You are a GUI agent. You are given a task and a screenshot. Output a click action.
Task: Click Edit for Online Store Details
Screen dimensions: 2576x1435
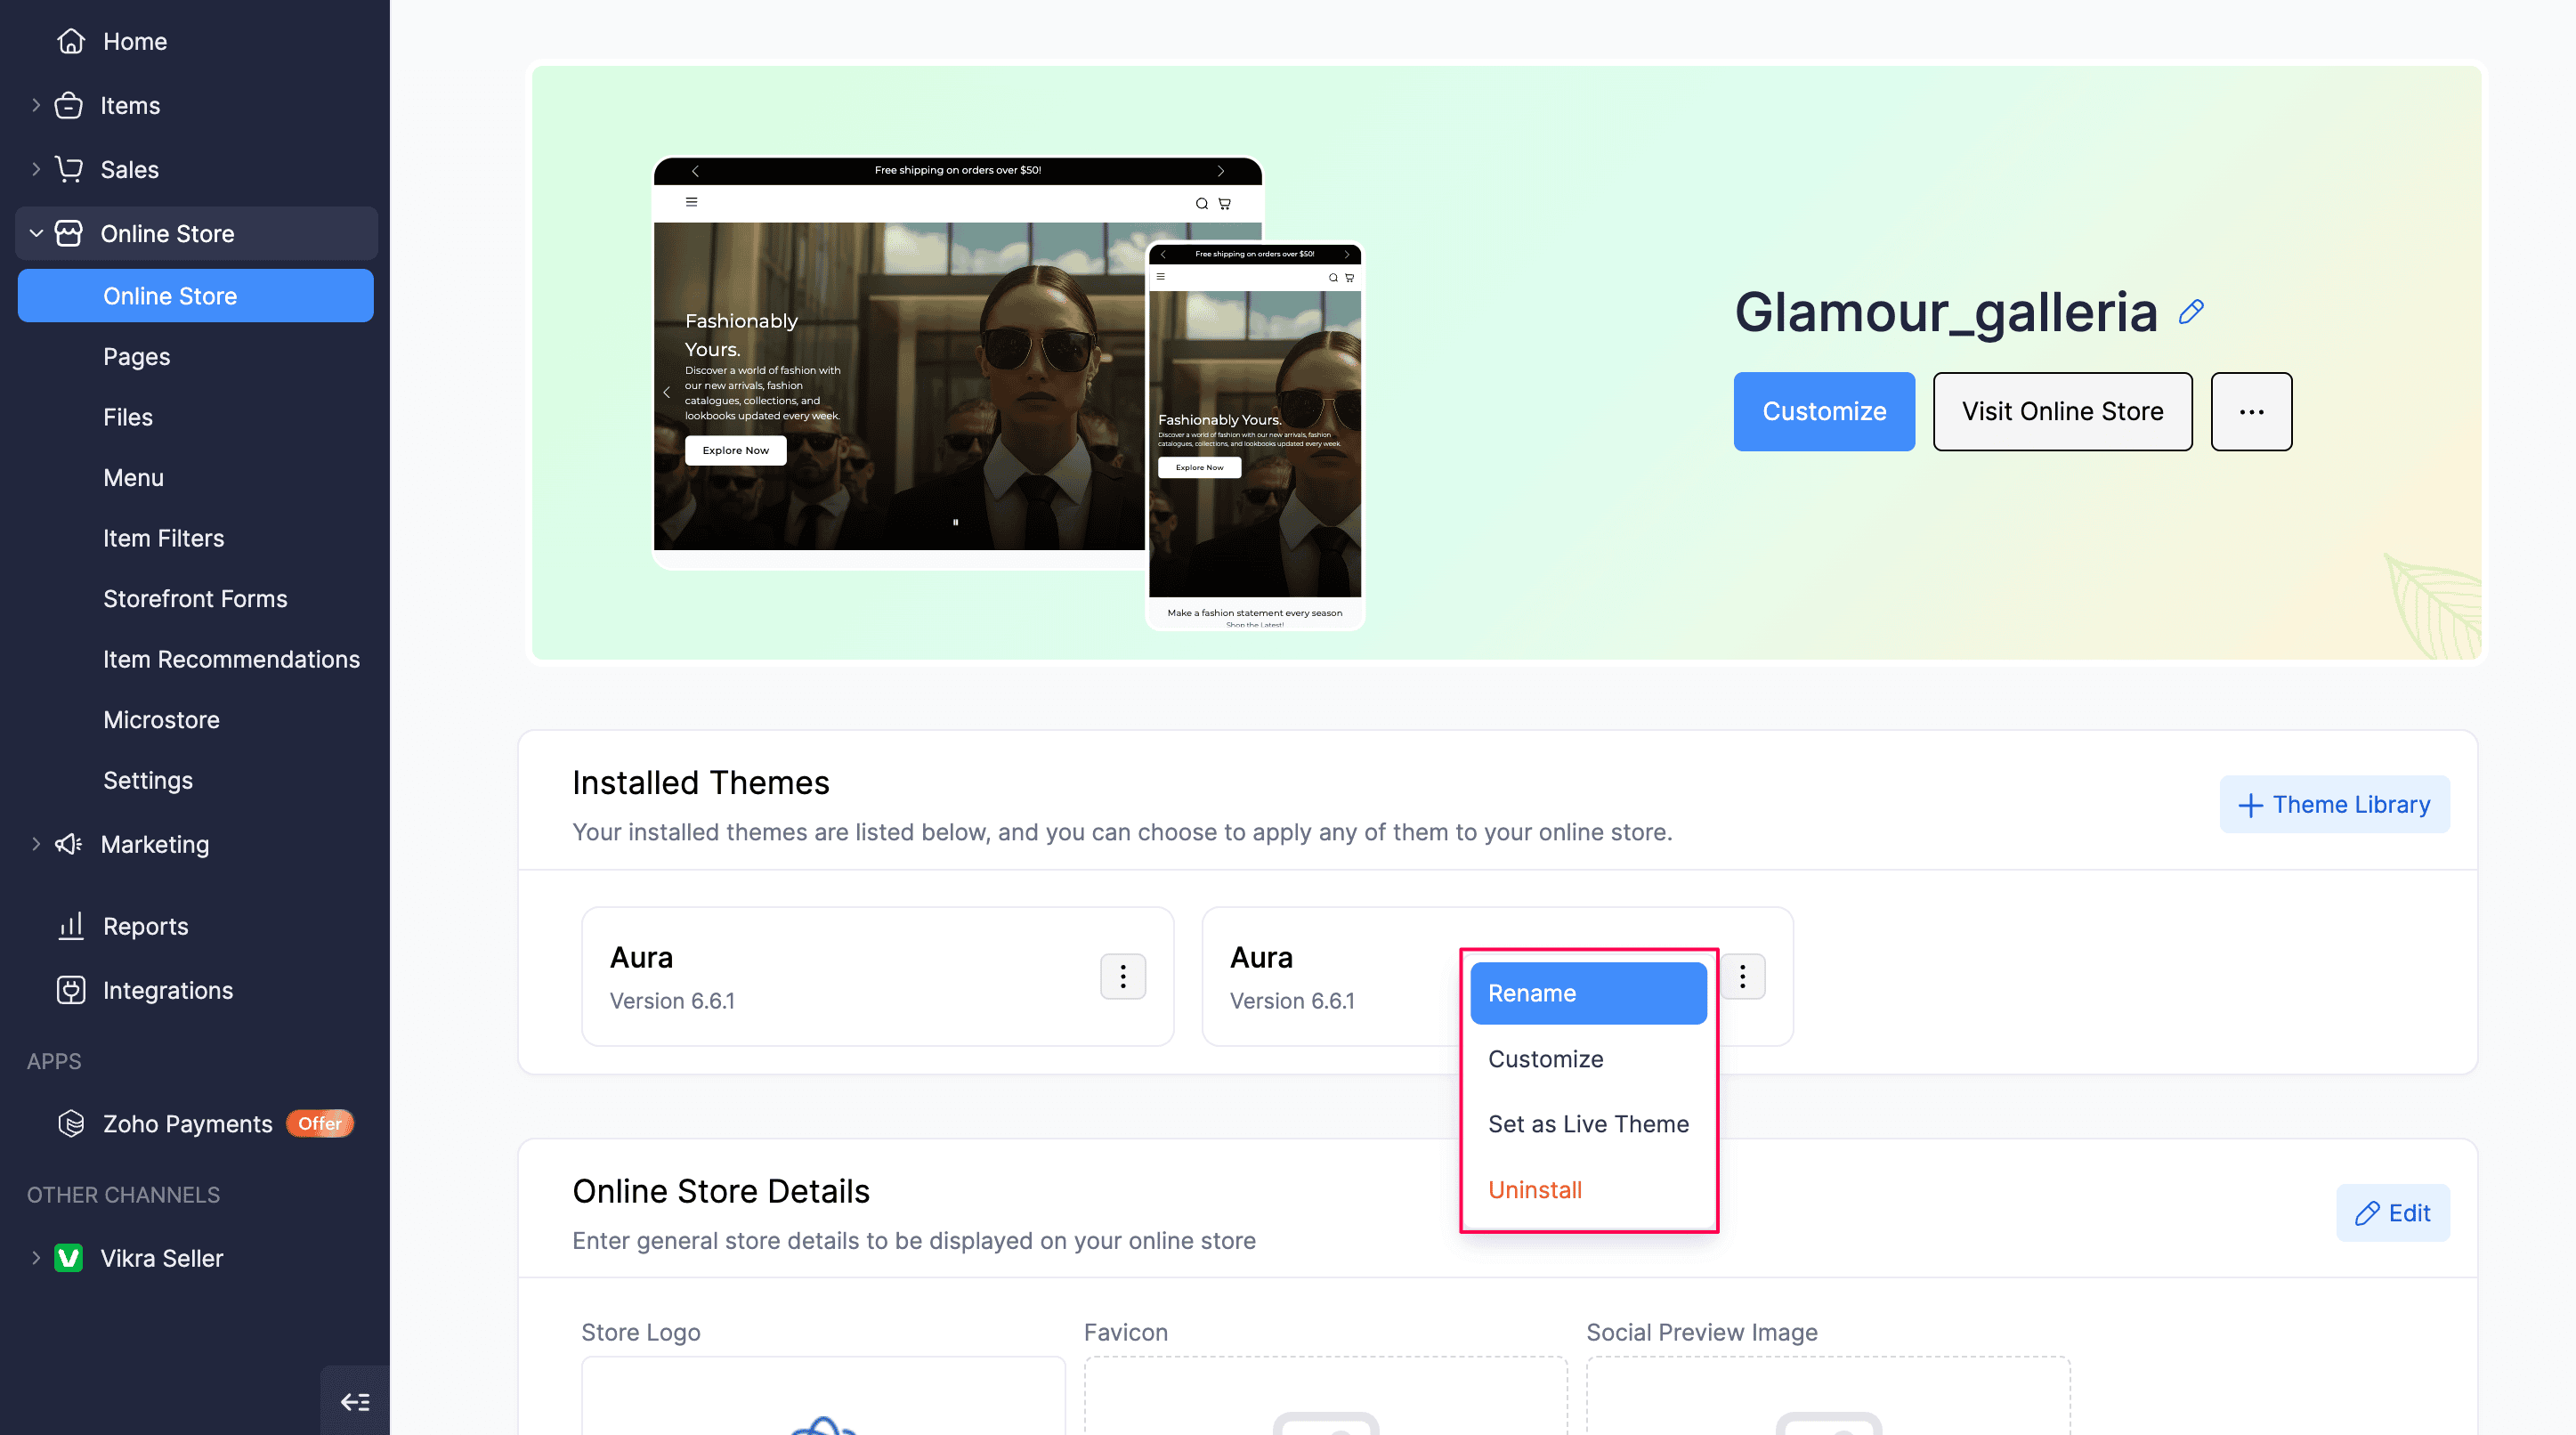[2392, 1213]
